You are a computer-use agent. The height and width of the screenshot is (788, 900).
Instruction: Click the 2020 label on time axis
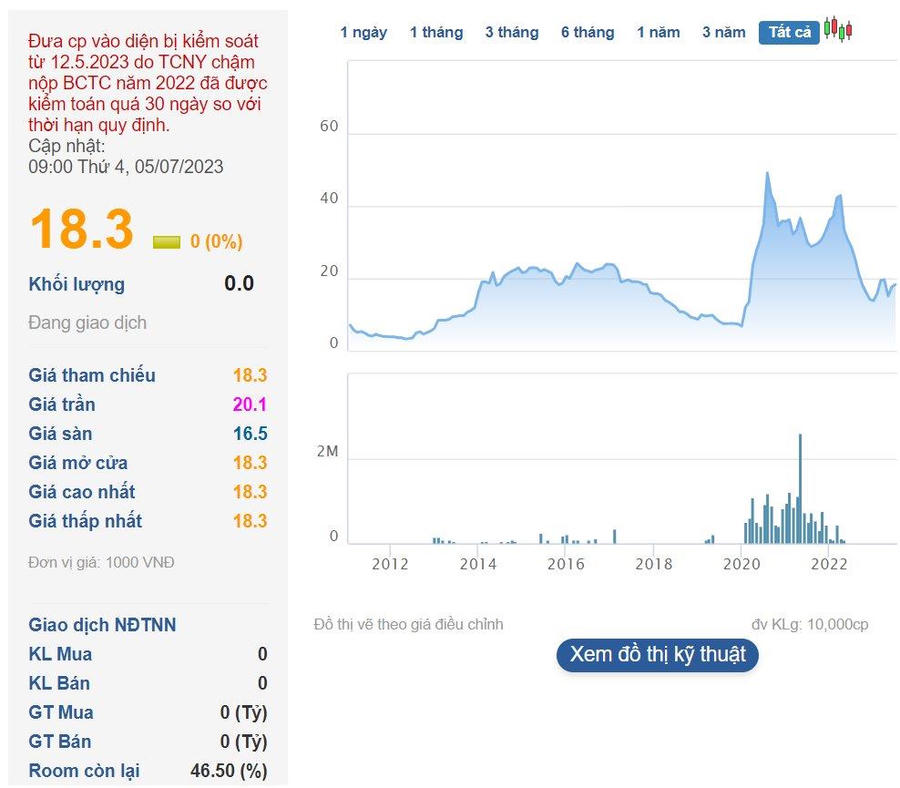tap(741, 564)
